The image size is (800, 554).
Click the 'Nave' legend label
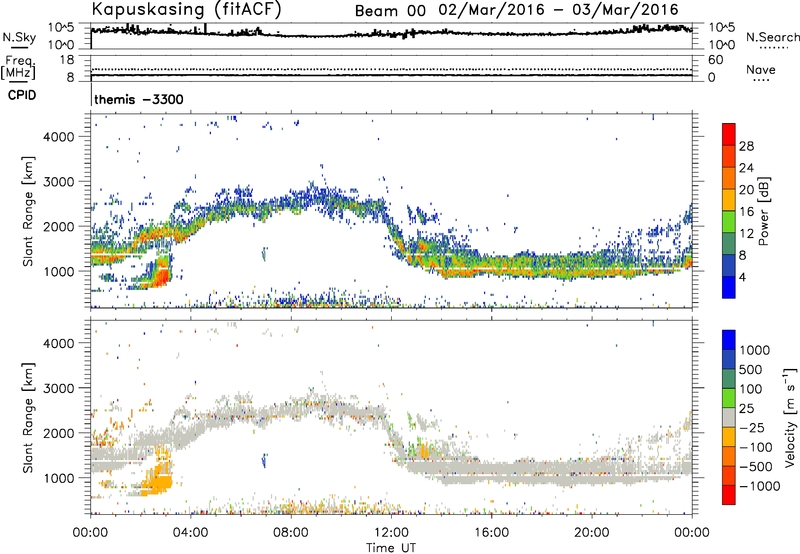click(761, 69)
